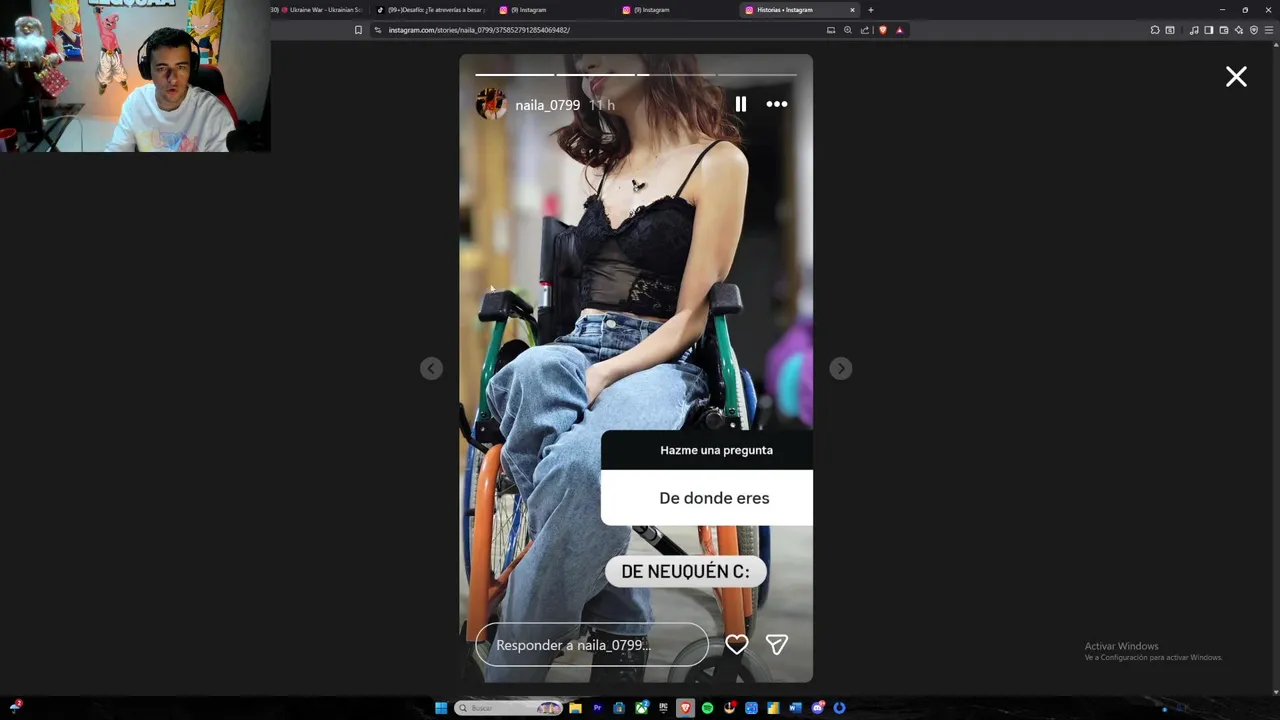Open the naila_0799 username link

pos(548,105)
